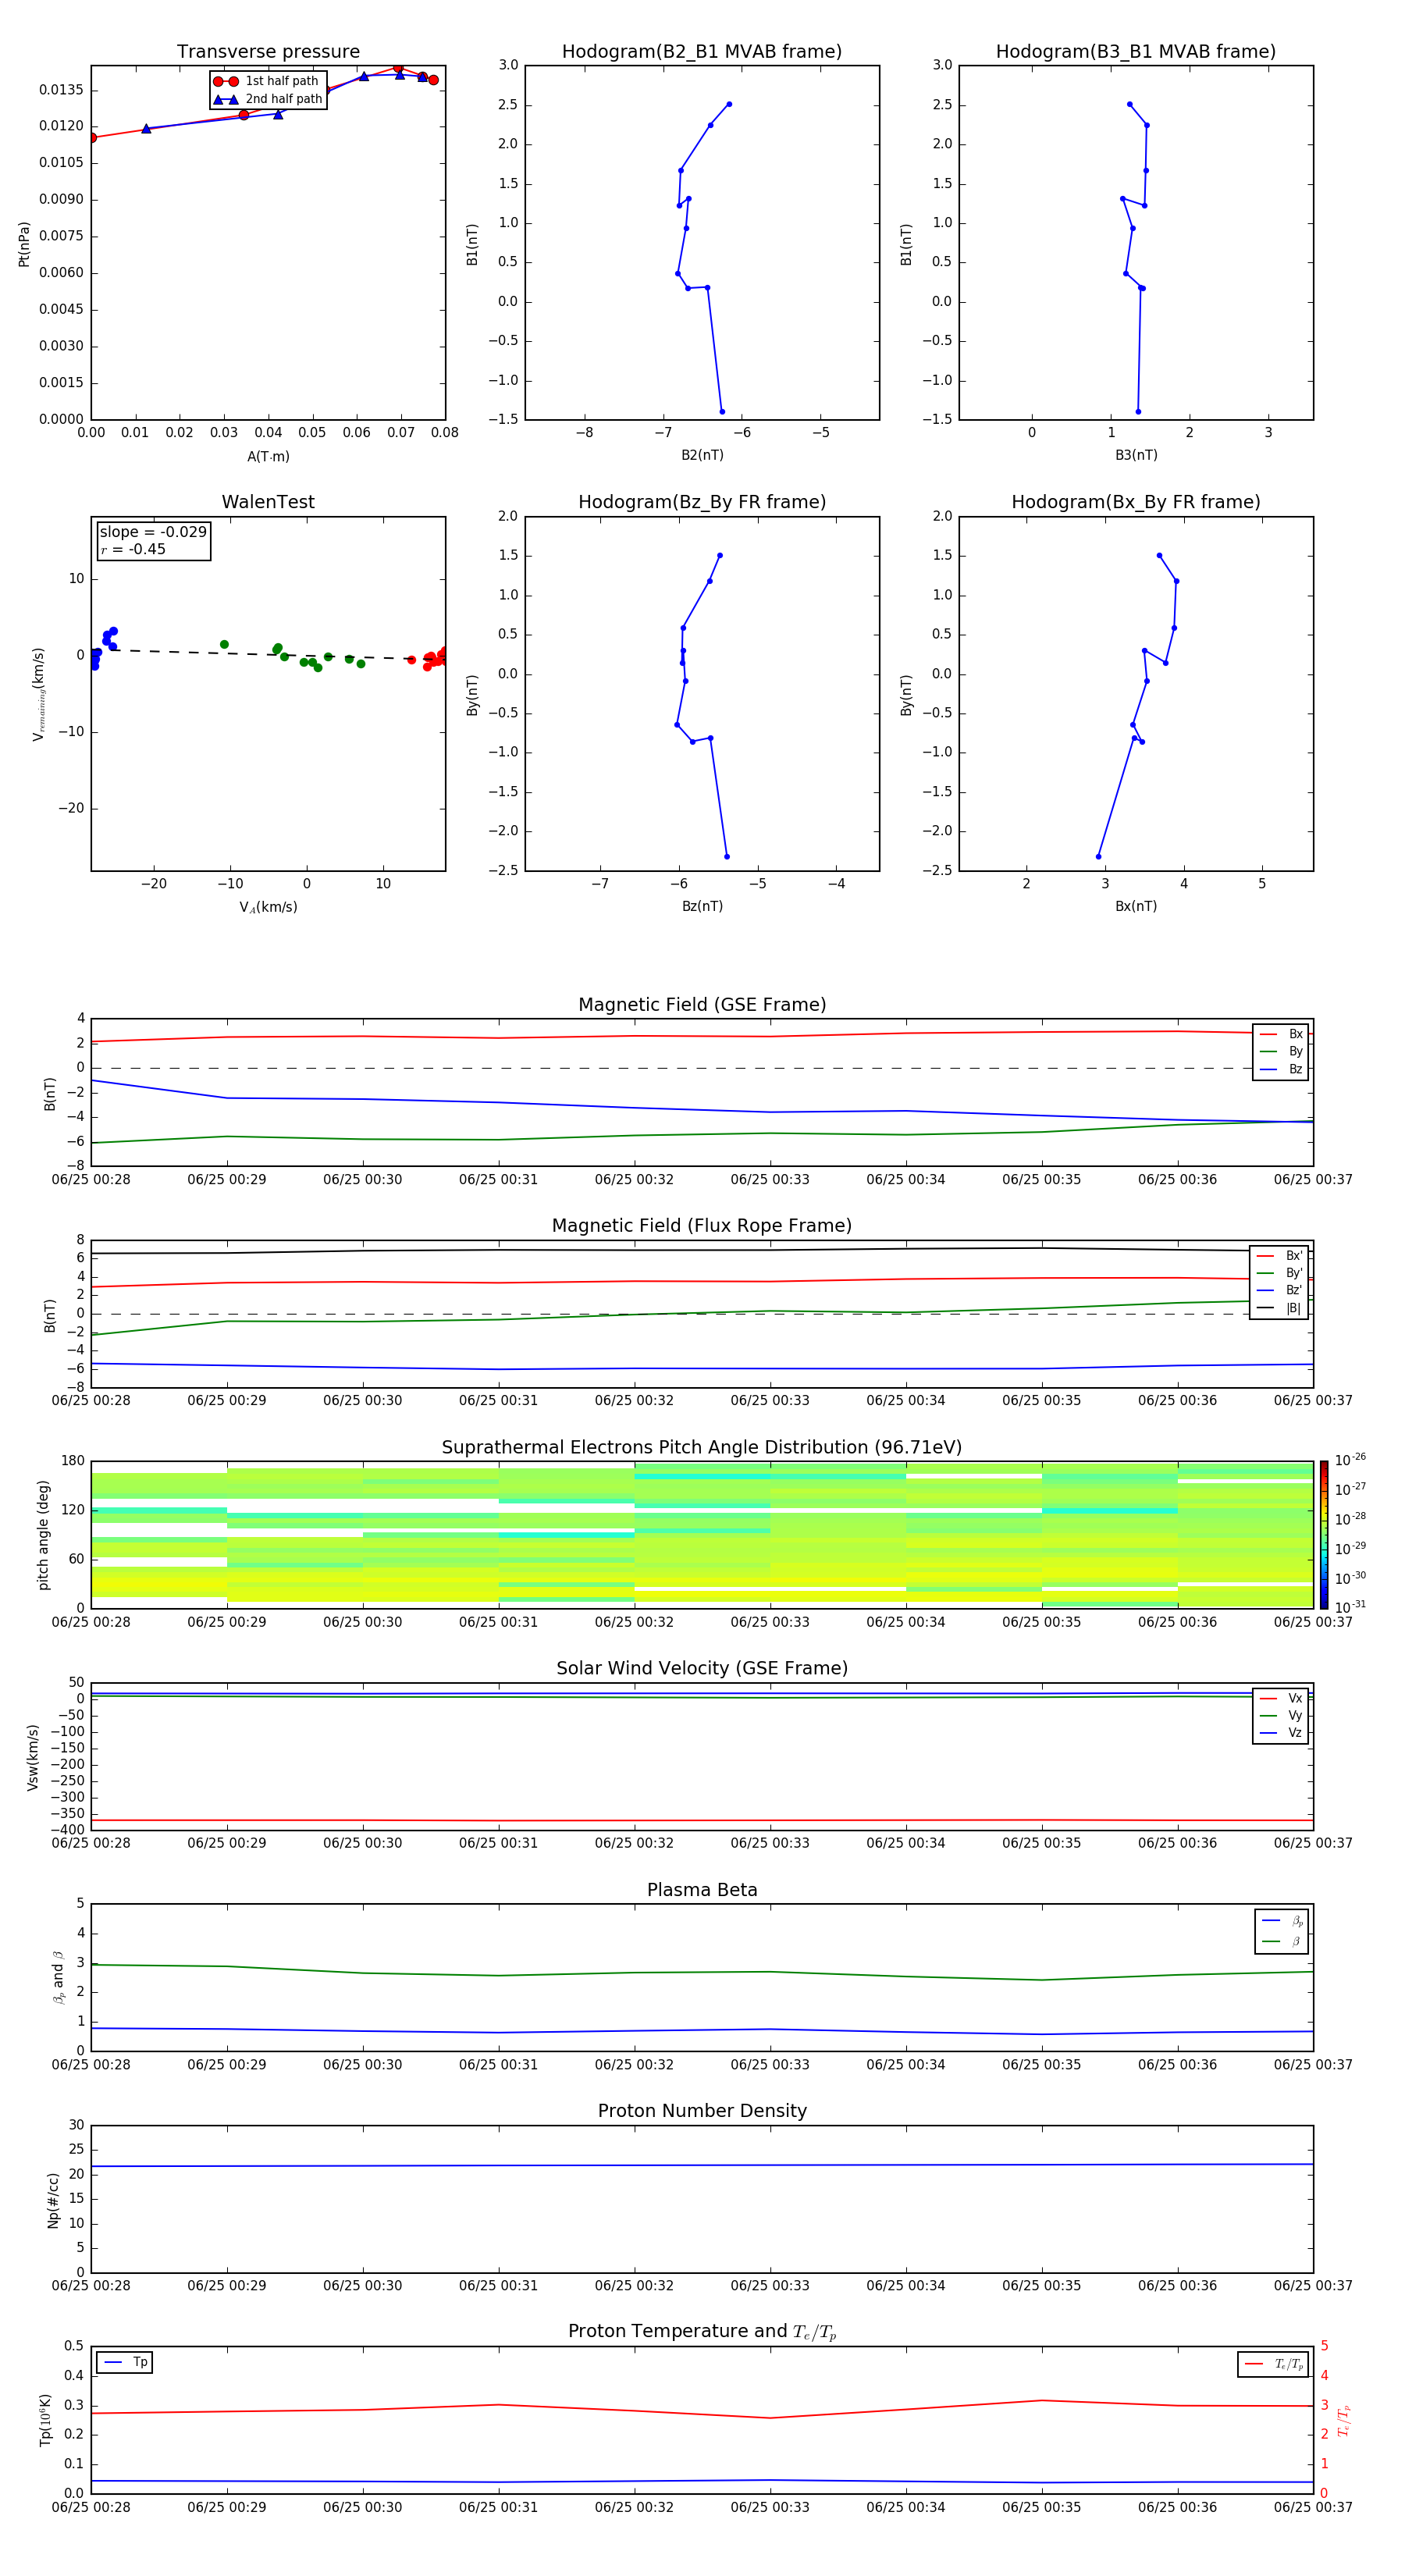This screenshot has width=1405, height=2576.
Task: Select the 'Vx' legend entry
Action: 1281,1698
